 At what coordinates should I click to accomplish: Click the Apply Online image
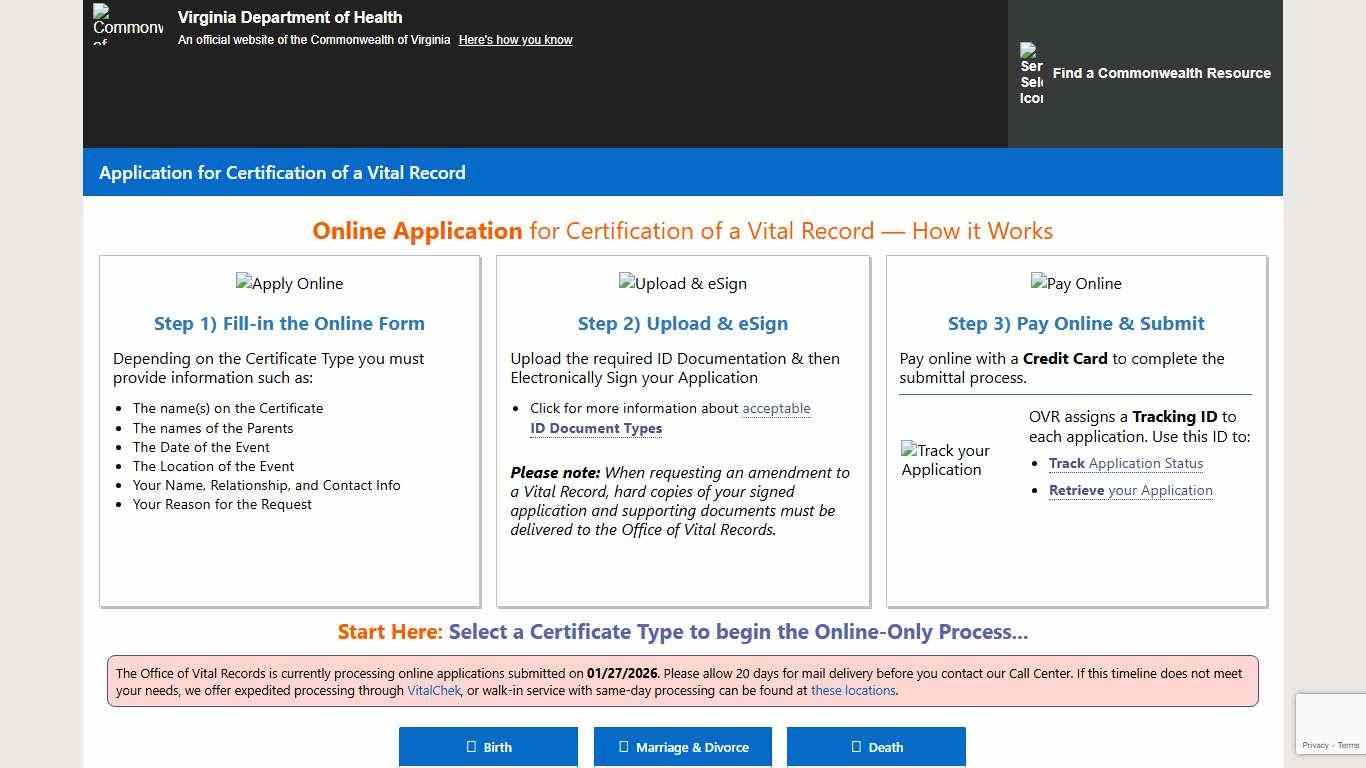(x=289, y=284)
